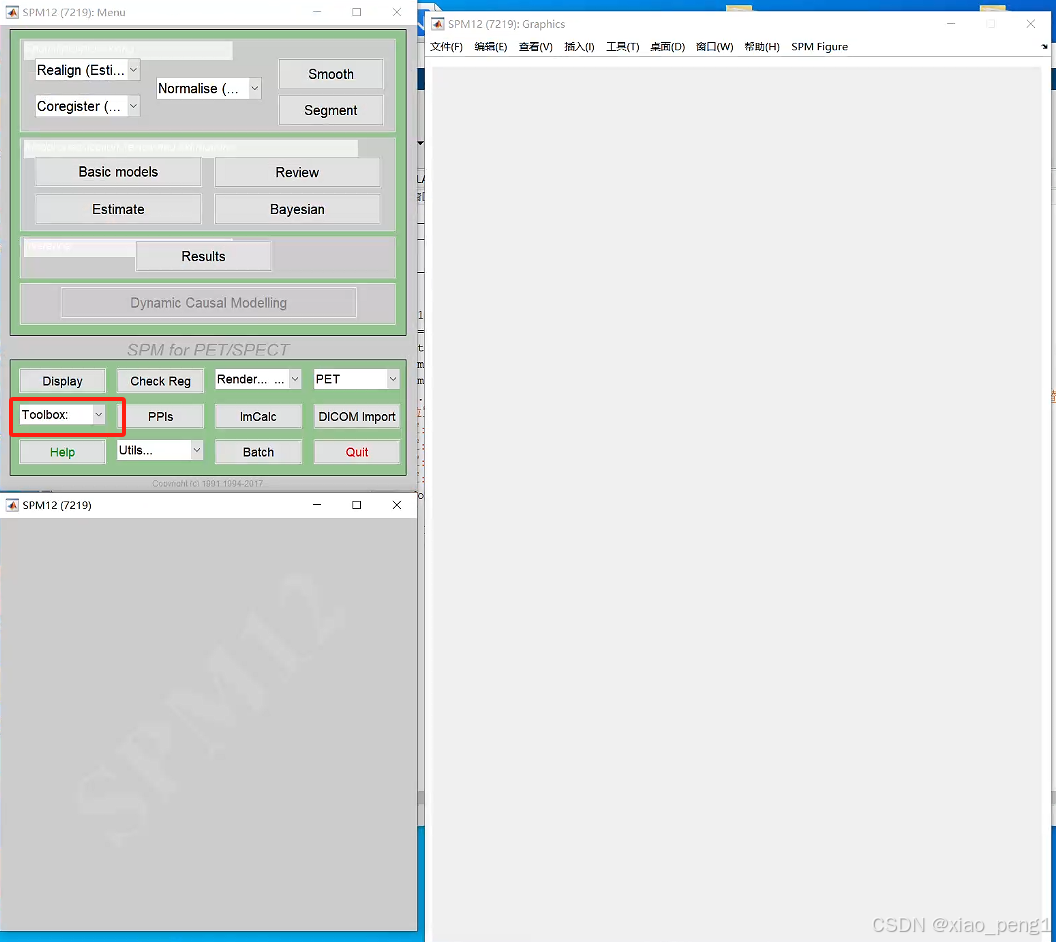Click 'SPM for PET/SPECT' heading text

208,349
